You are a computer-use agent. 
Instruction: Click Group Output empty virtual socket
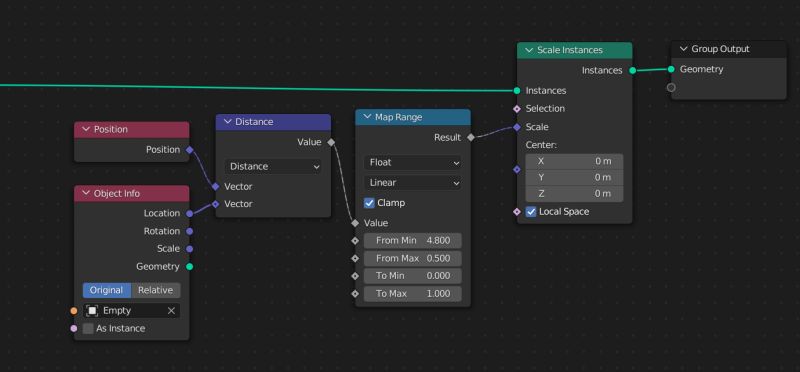pyautogui.click(x=671, y=88)
